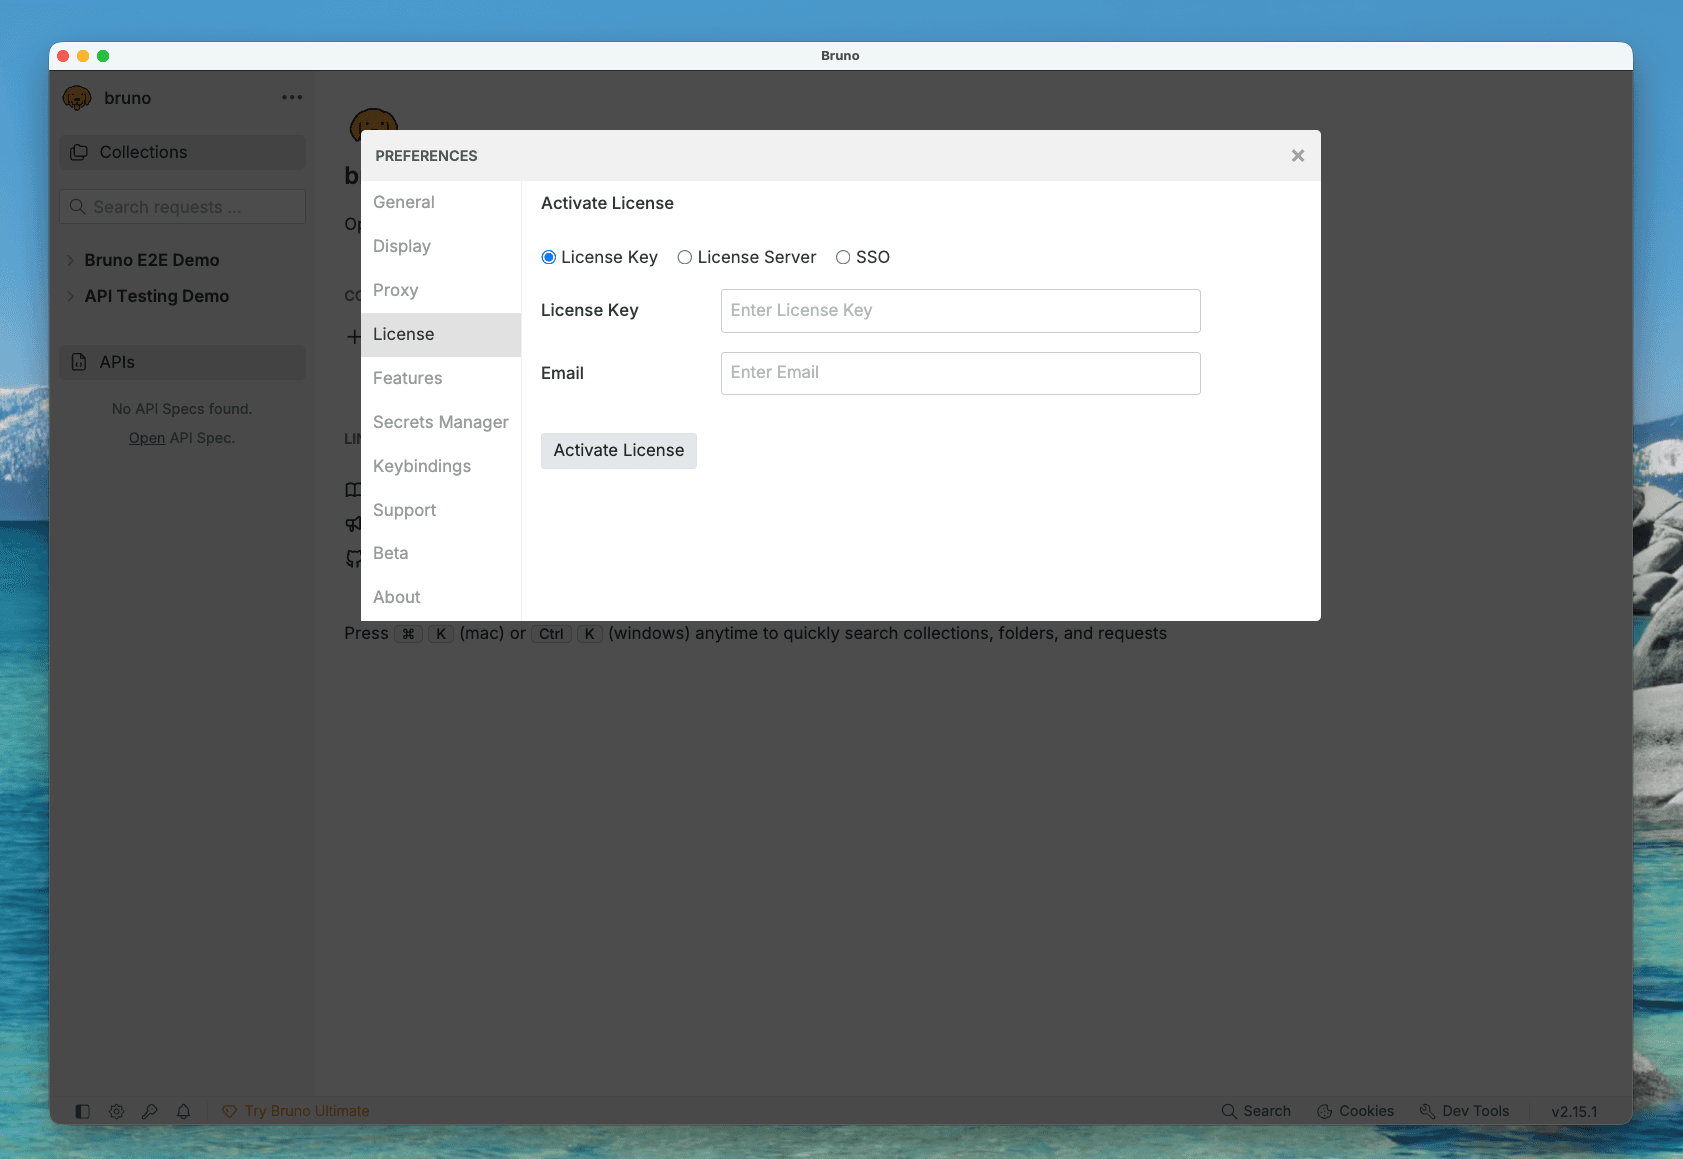This screenshot has height=1159, width=1683.
Task: Select the SSO radio option
Action: [x=843, y=257]
